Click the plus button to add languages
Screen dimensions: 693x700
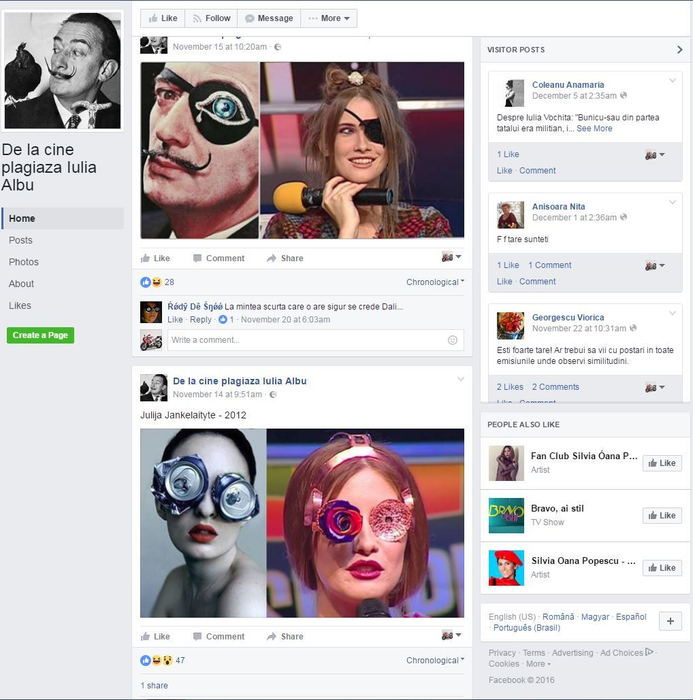pos(670,621)
